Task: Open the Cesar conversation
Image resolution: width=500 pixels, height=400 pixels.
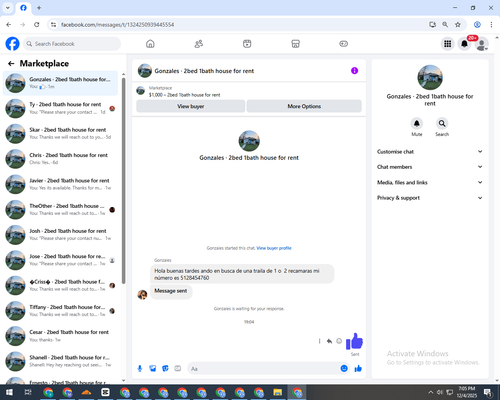Action: (x=60, y=336)
